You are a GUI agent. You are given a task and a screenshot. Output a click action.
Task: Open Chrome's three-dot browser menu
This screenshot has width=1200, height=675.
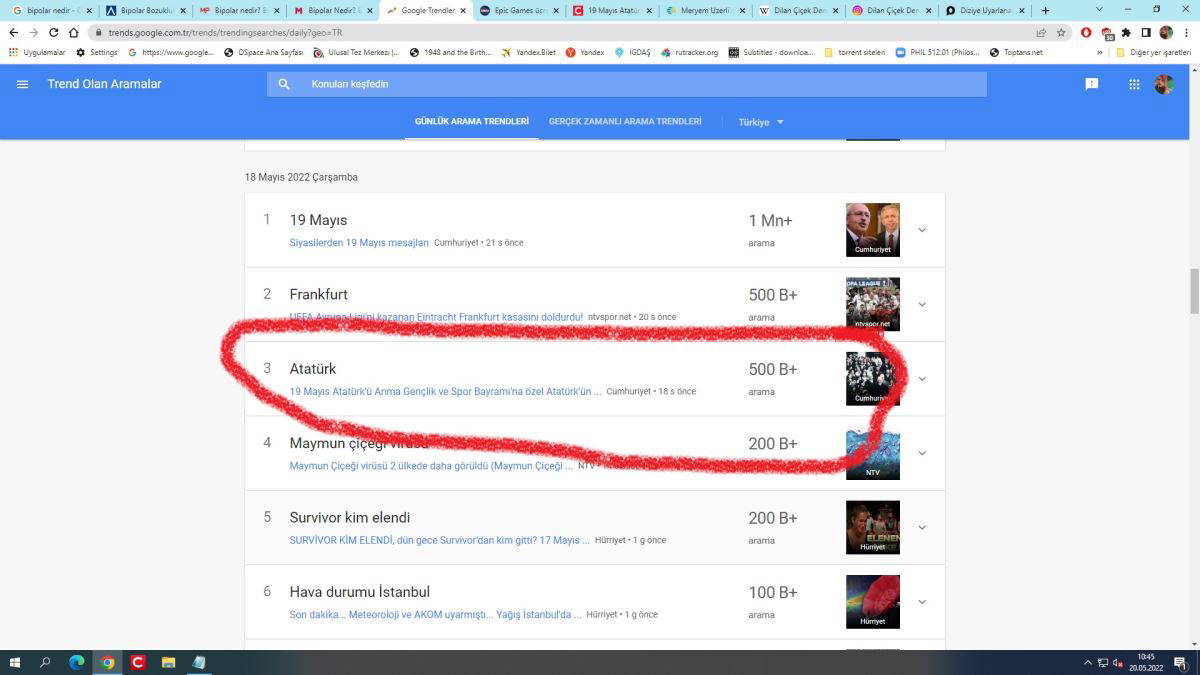pos(1186,32)
